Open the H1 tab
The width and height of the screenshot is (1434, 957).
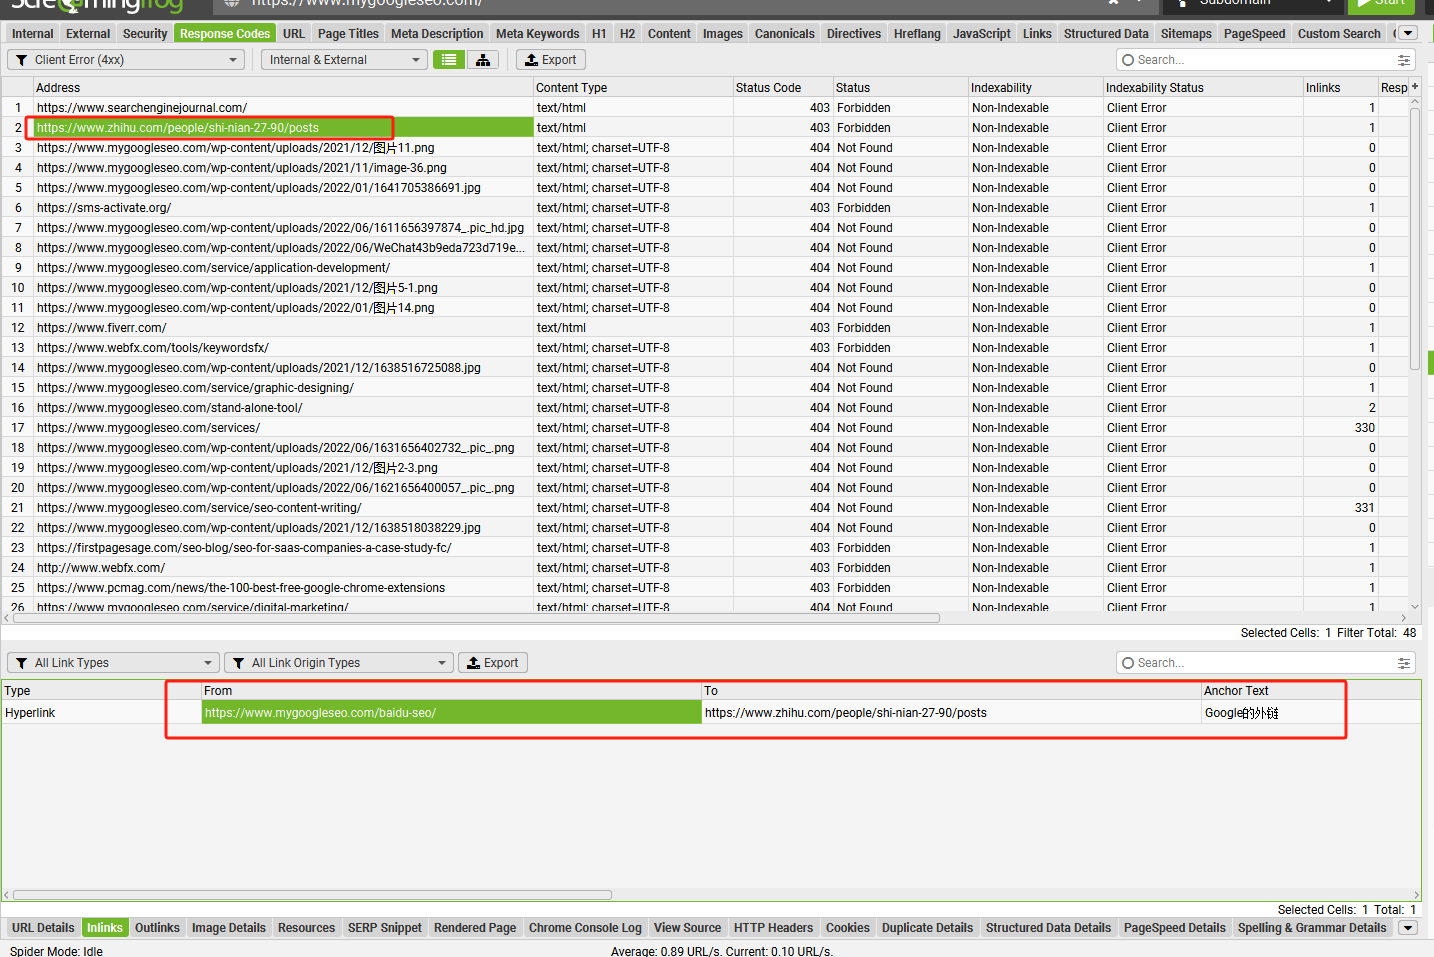(599, 33)
